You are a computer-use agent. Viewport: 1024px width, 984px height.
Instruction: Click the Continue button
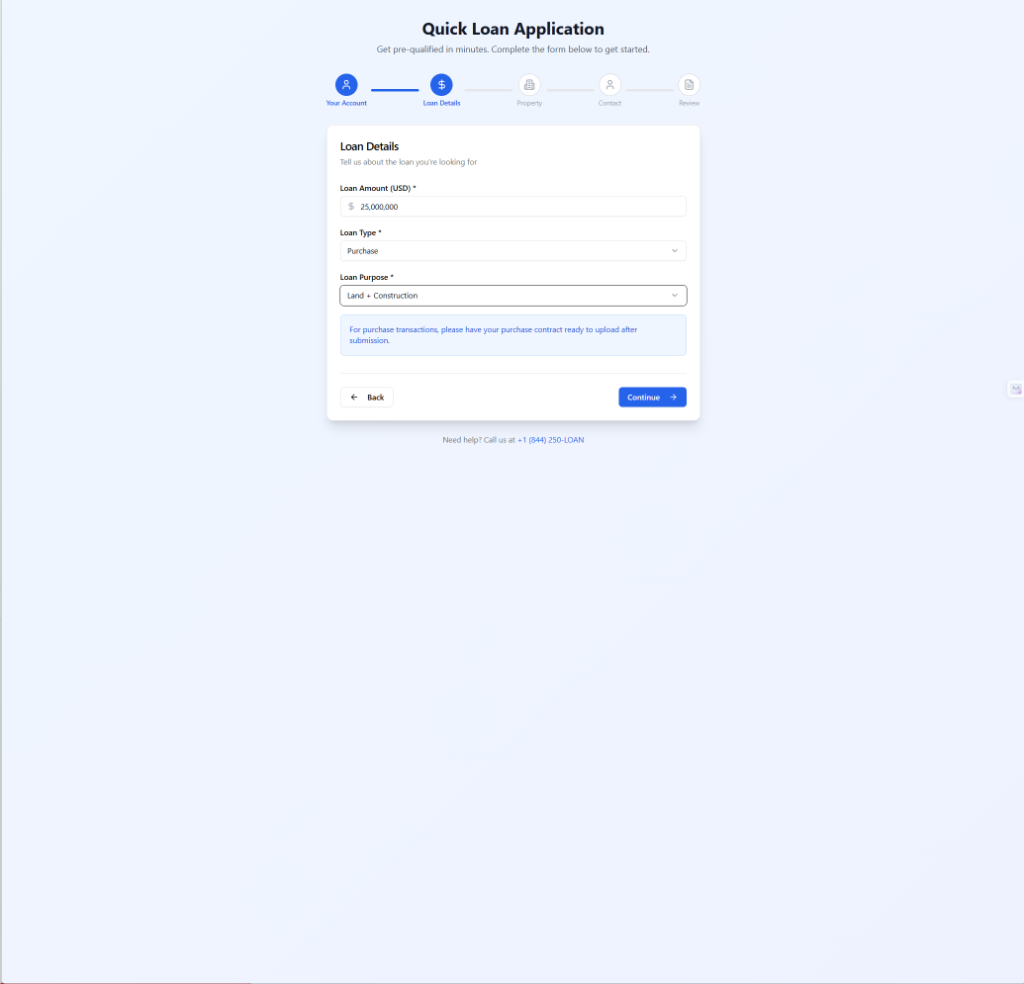pos(652,397)
